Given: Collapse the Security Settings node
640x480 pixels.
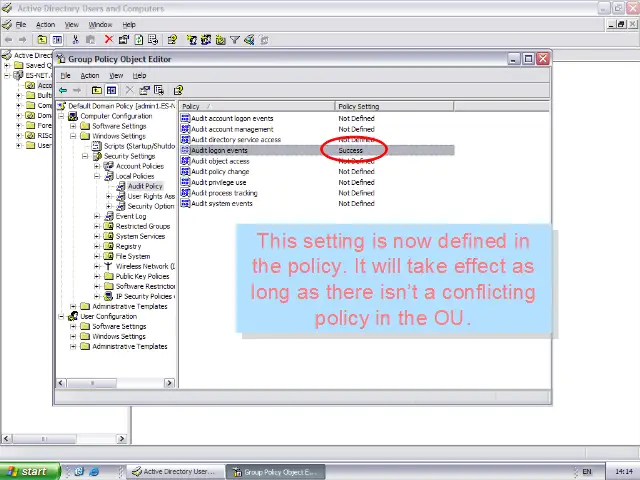Looking at the screenshot, I should coord(85,156).
